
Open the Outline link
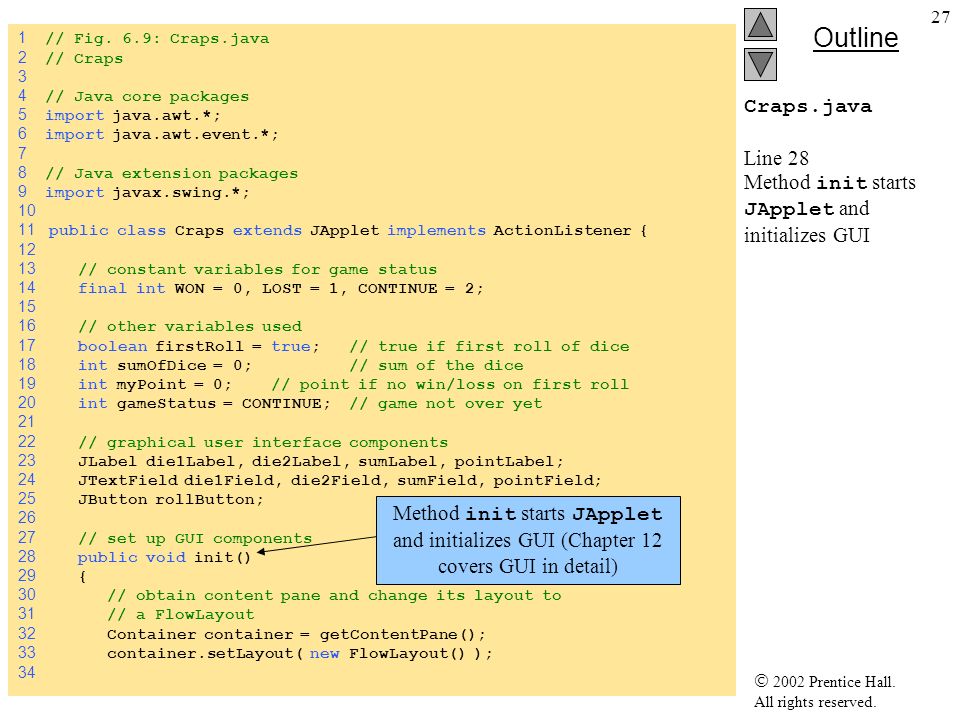pos(855,38)
